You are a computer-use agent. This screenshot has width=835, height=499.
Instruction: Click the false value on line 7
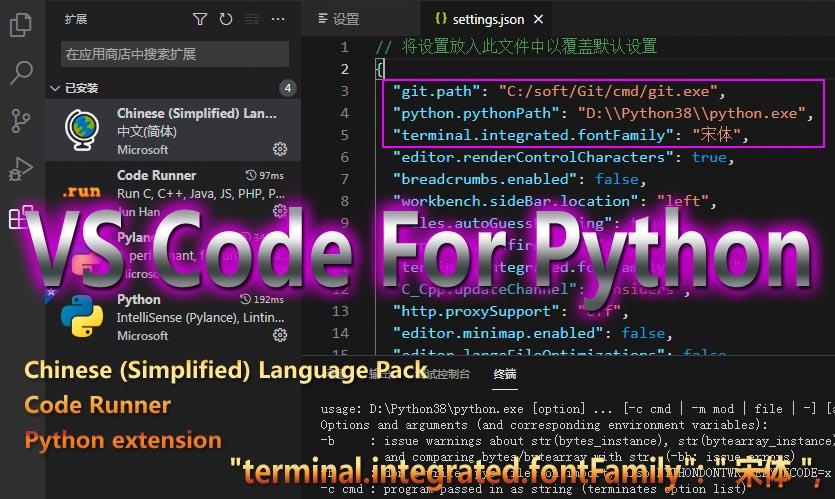[617, 179]
